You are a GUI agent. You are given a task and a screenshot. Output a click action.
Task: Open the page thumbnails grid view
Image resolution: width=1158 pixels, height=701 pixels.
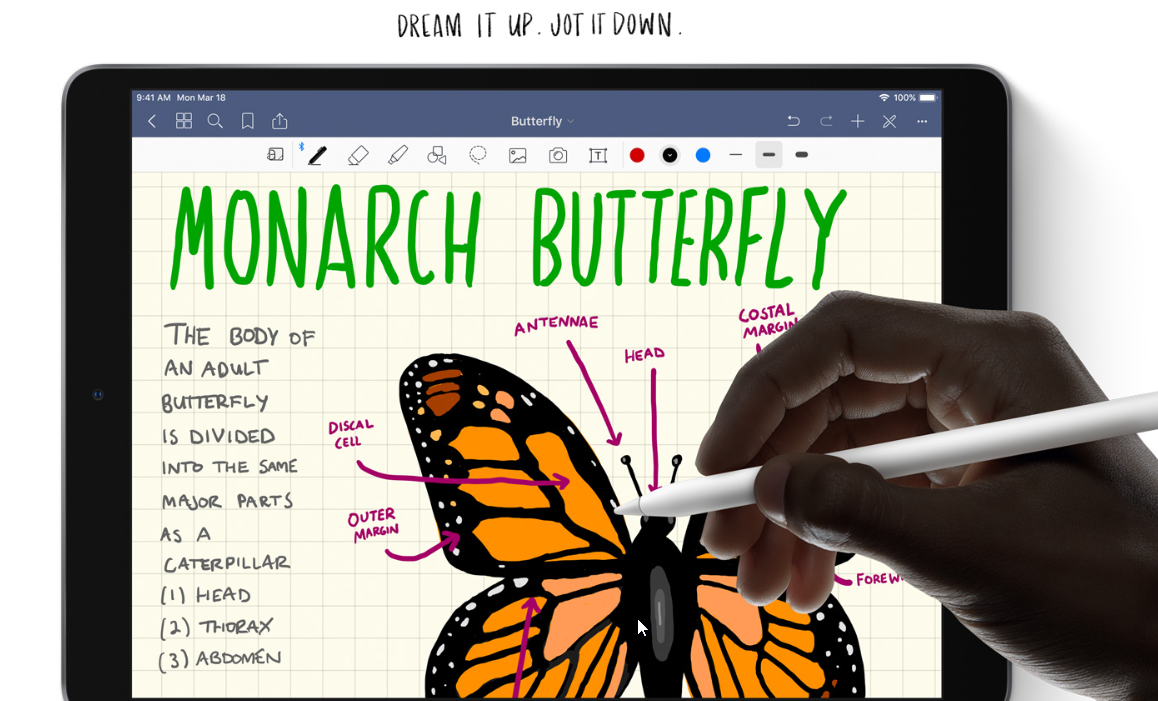[x=184, y=121]
